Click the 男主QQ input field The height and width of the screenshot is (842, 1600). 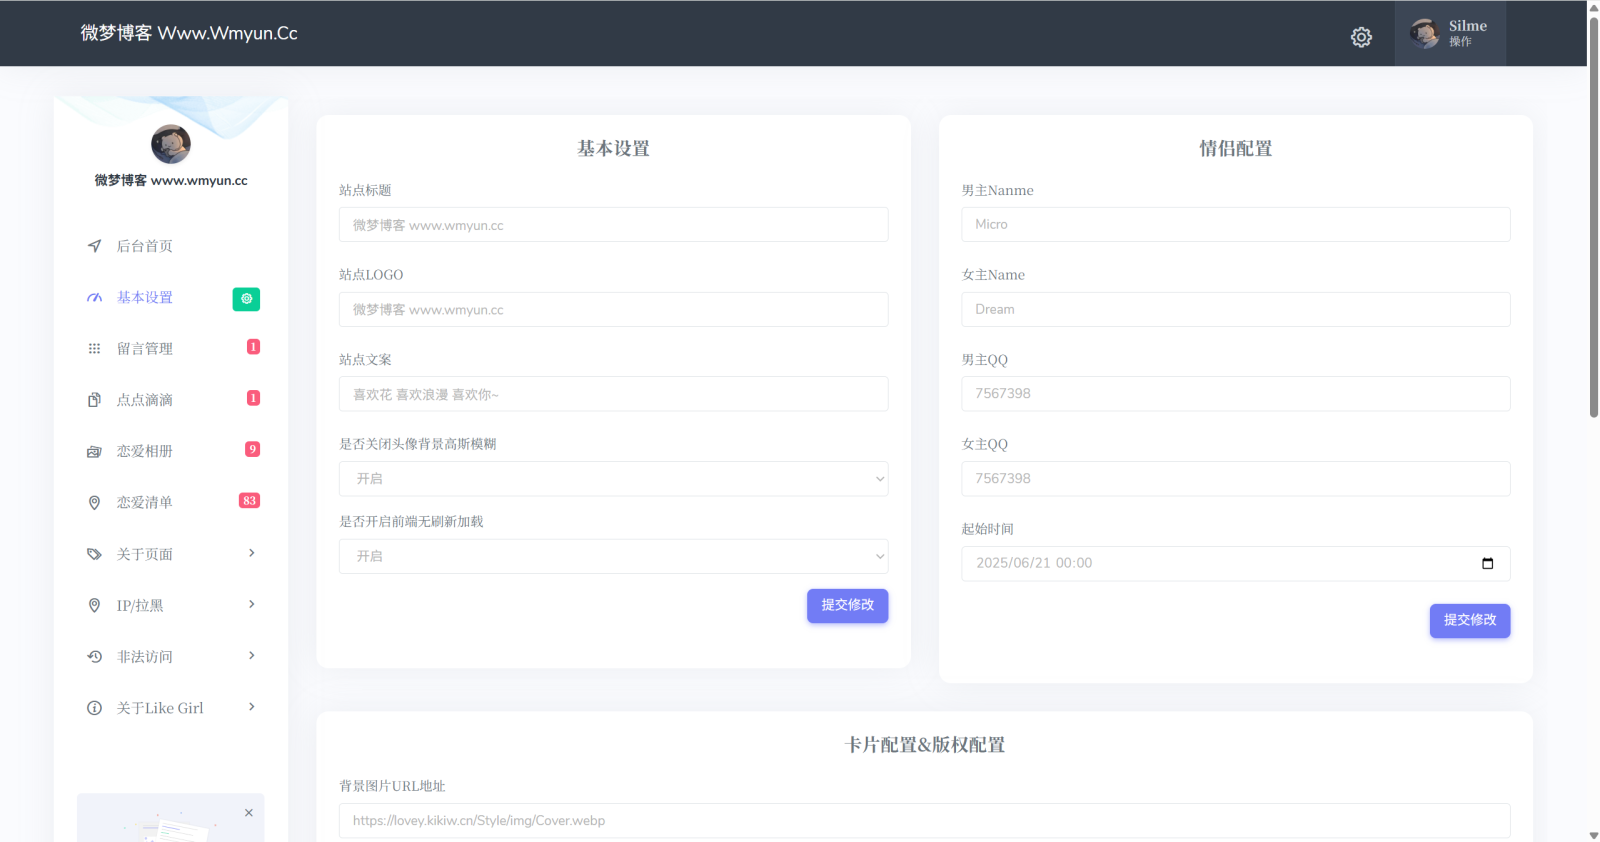pyautogui.click(x=1236, y=394)
